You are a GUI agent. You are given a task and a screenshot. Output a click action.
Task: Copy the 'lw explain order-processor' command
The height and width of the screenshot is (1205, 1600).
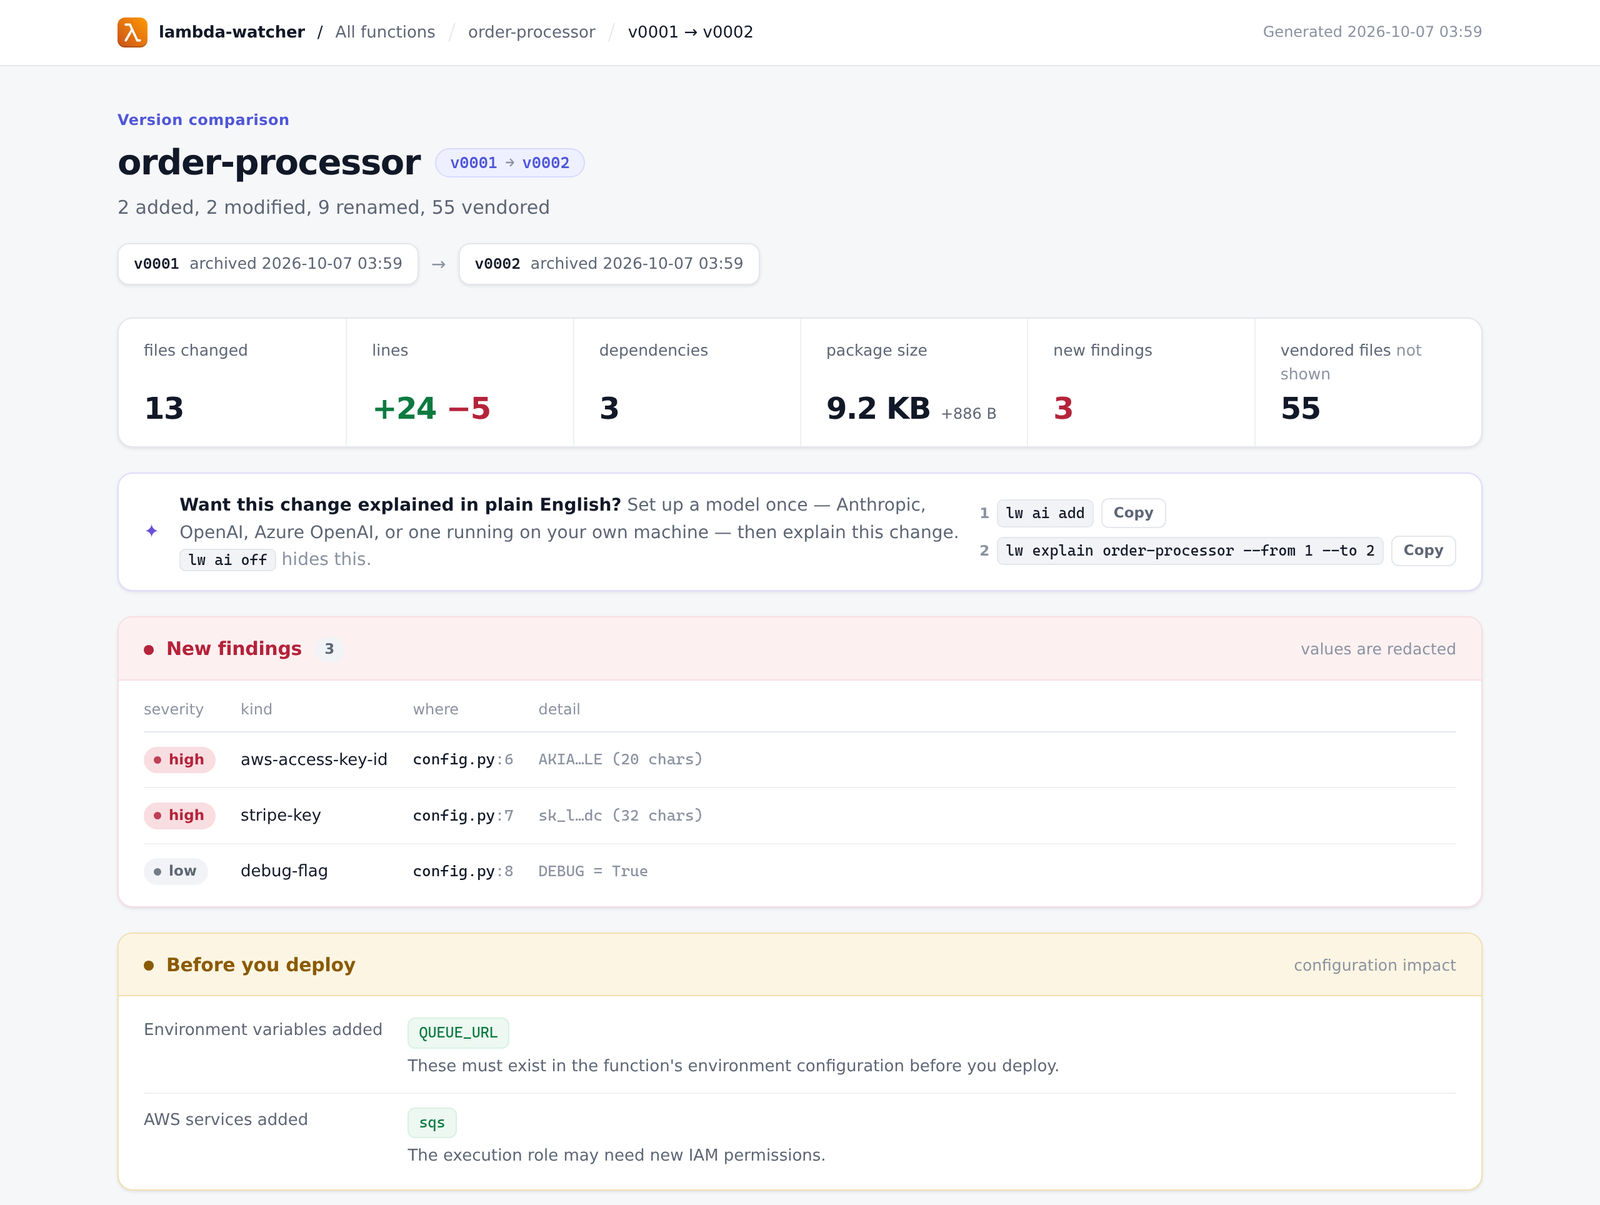[1423, 550]
